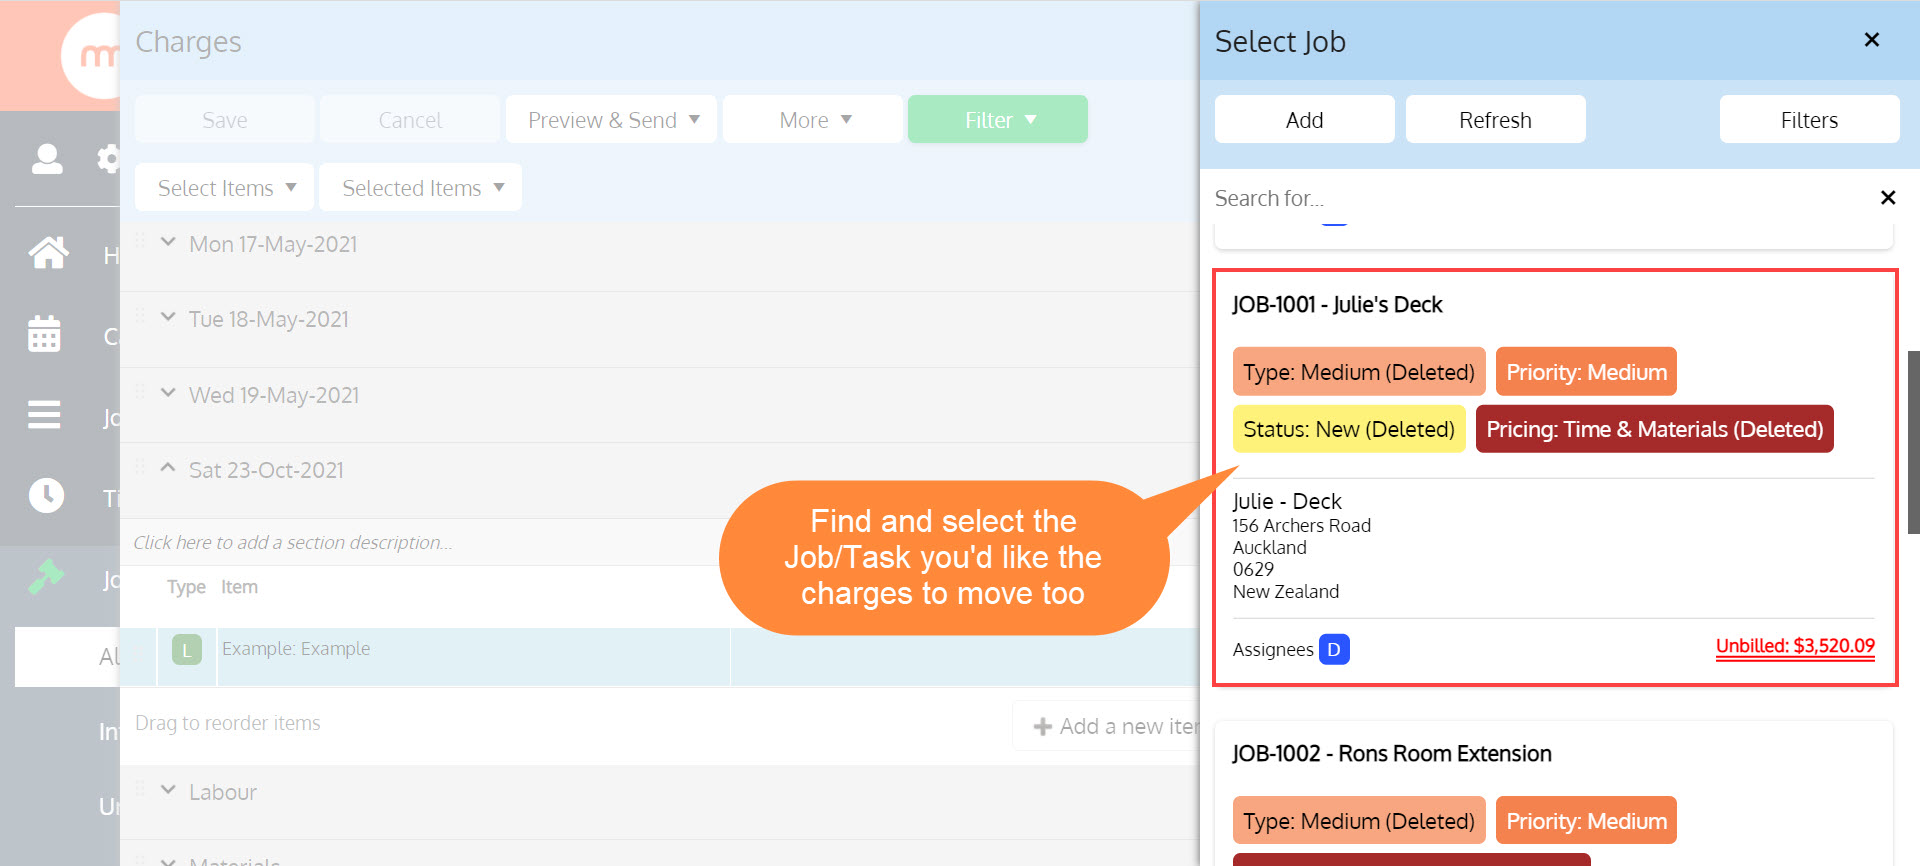The height and width of the screenshot is (866, 1920).
Task: Expand the Wed 19-May-2021 section
Action: pos(168,393)
